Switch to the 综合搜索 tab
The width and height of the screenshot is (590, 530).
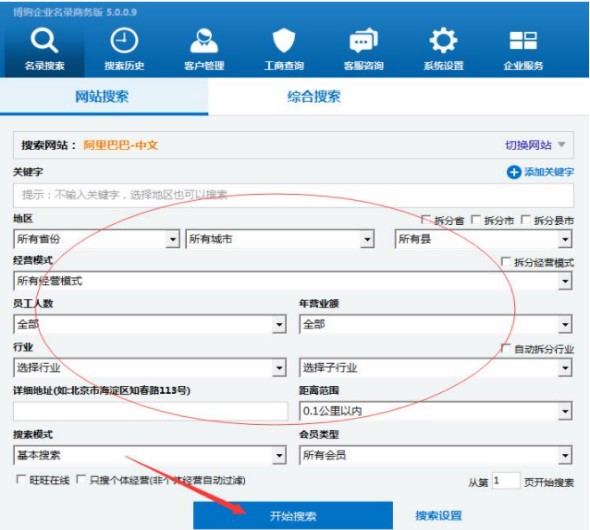314,97
